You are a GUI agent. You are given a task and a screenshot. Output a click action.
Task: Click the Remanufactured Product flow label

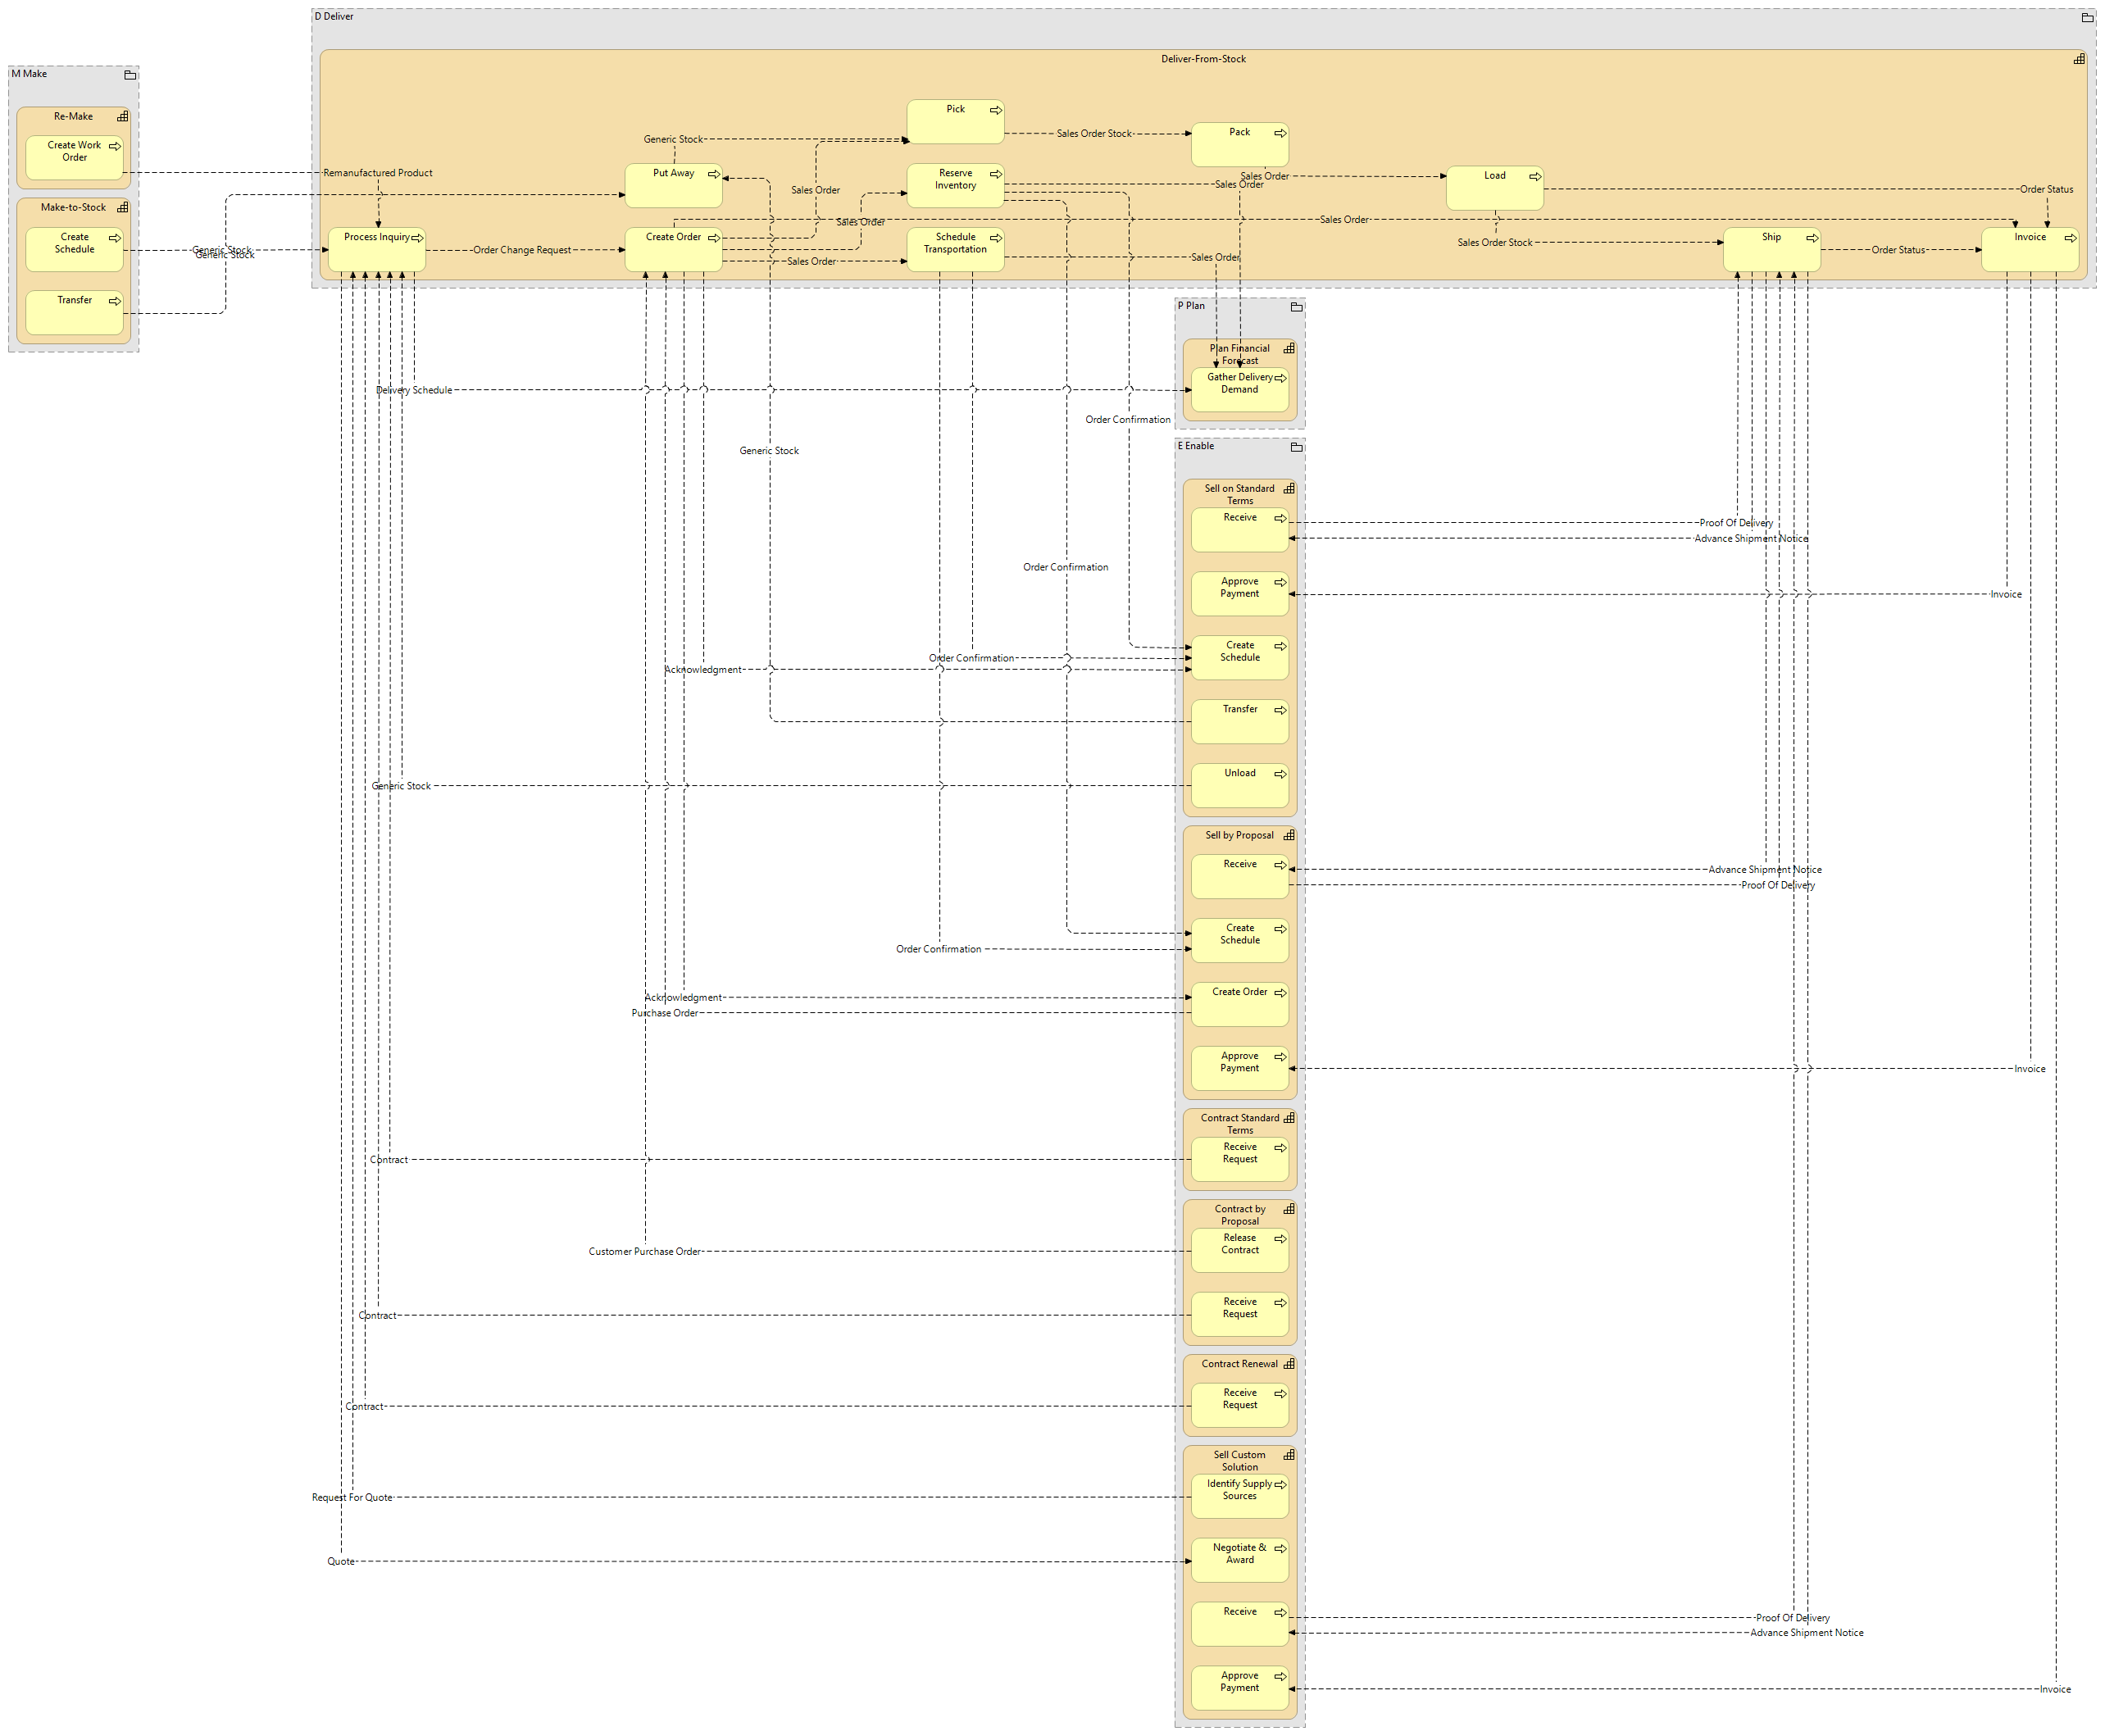pyautogui.click(x=377, y=173)
